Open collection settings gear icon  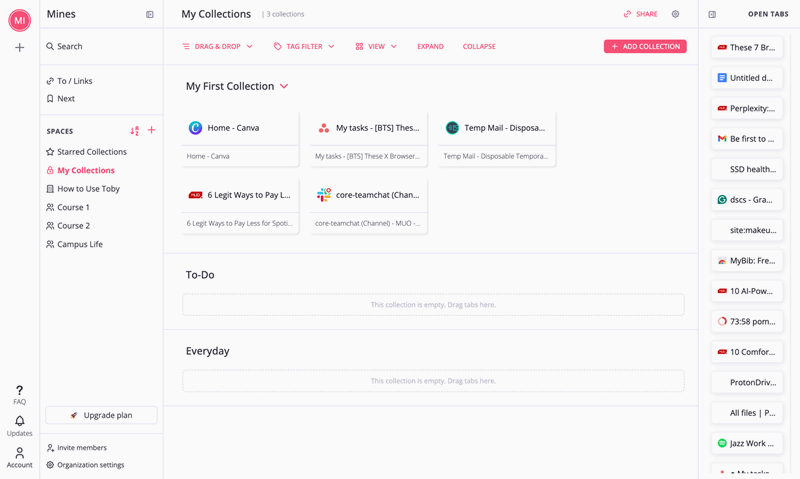[x=676, y=14]
